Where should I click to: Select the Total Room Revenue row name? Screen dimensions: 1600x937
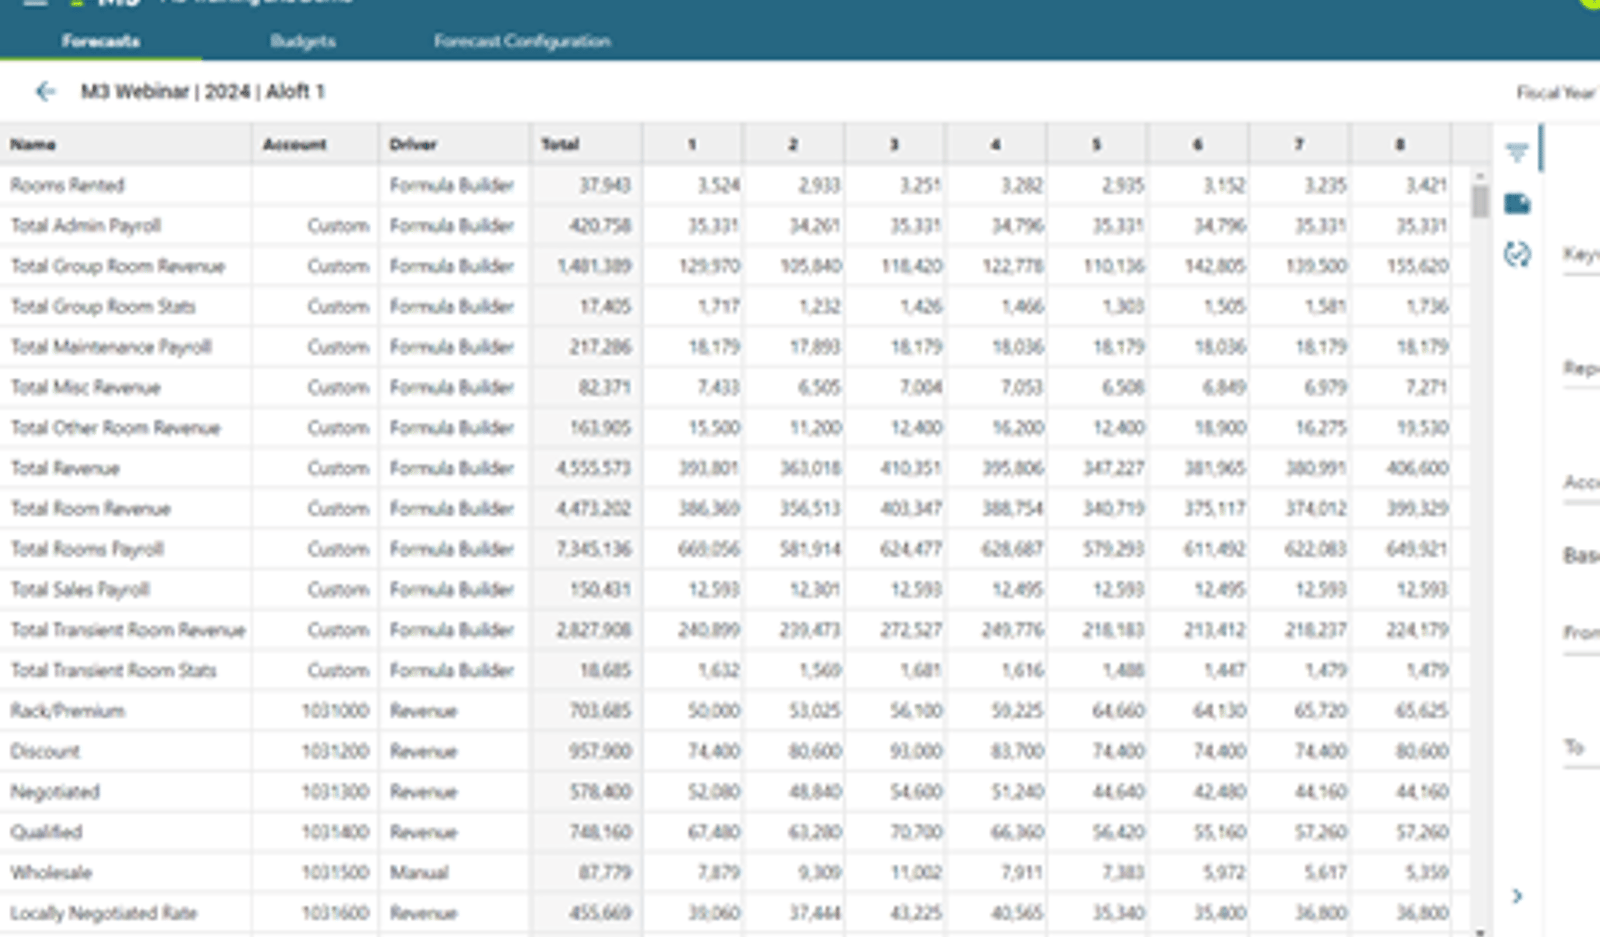click(x=90, y=508)
